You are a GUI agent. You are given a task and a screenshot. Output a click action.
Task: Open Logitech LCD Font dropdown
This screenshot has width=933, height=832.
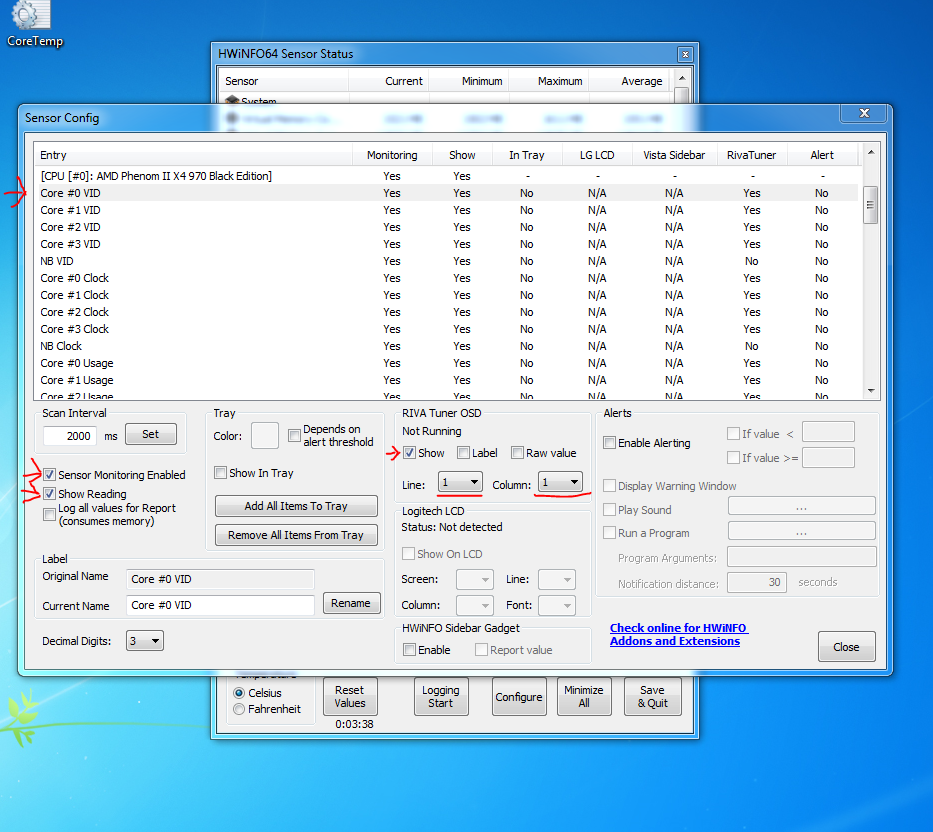(556, 605)
